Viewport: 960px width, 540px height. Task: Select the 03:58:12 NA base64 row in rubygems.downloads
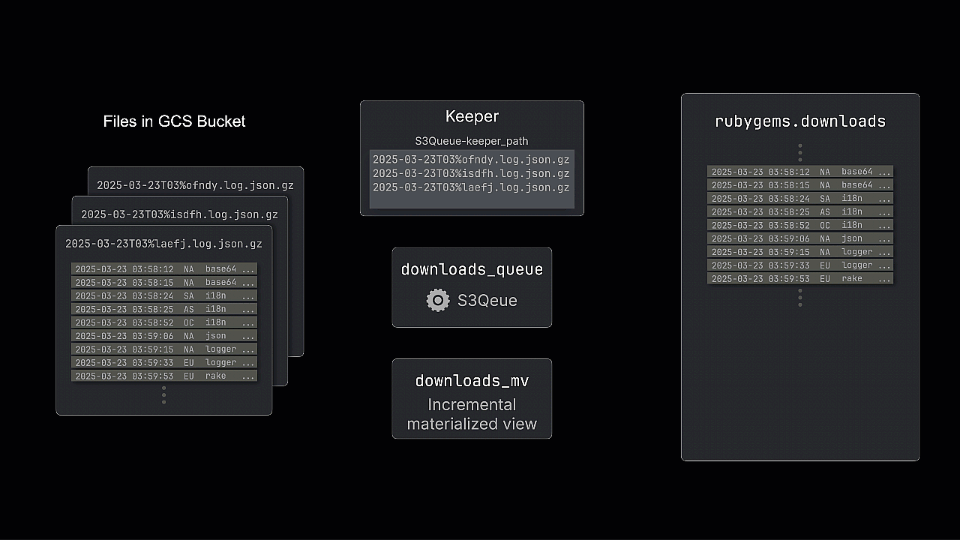pyautogui.click(x=800, y=171)
